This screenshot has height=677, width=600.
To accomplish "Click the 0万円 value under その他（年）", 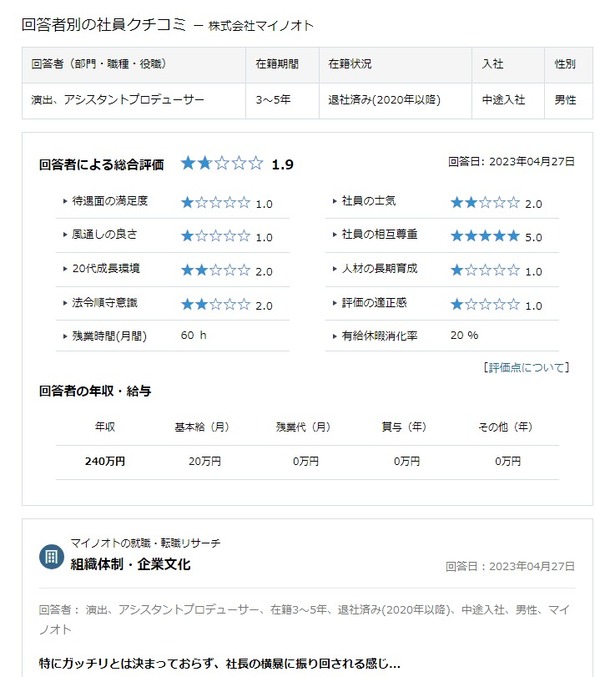I will 508,462.
